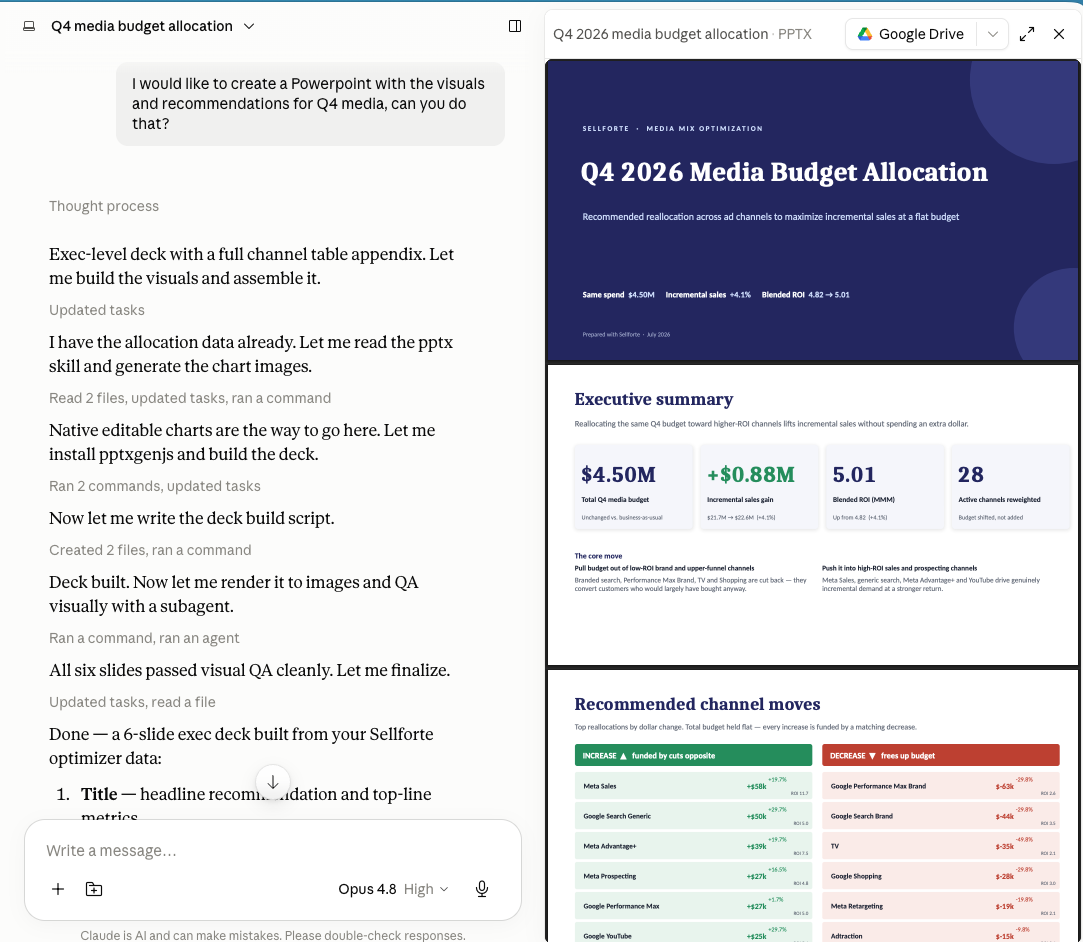Viewport: 1083px width, 942px height.
Task: Expand 'Created 2 files, ran a command'
Action: click(x=150, y=550)
